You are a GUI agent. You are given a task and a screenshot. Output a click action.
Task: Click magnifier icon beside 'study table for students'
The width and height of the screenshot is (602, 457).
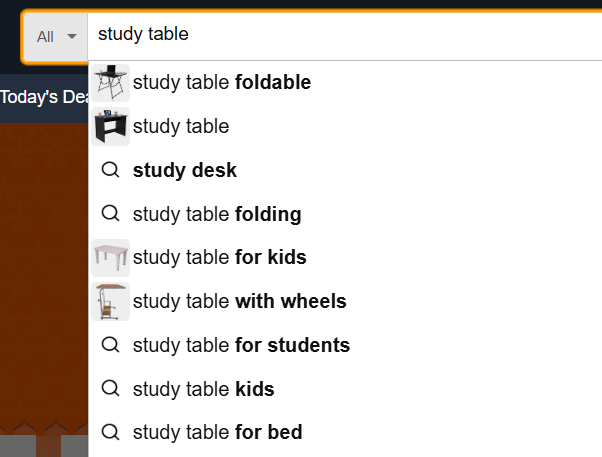[x=111, y=345]
